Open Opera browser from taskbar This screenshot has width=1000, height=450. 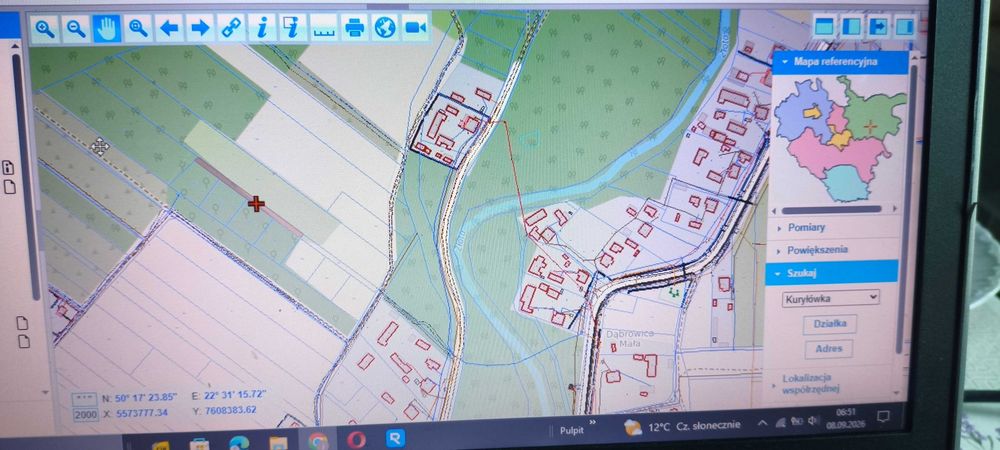point(357,440)
